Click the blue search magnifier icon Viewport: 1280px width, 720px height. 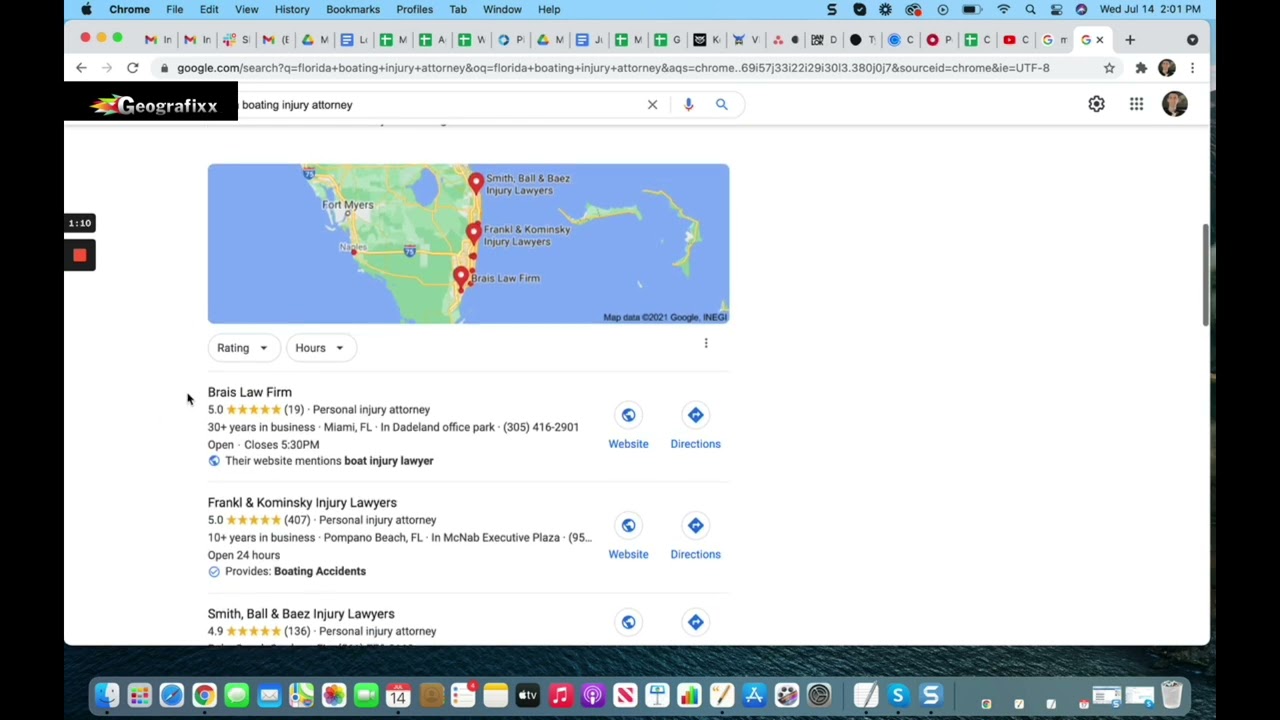coord(721,104)
